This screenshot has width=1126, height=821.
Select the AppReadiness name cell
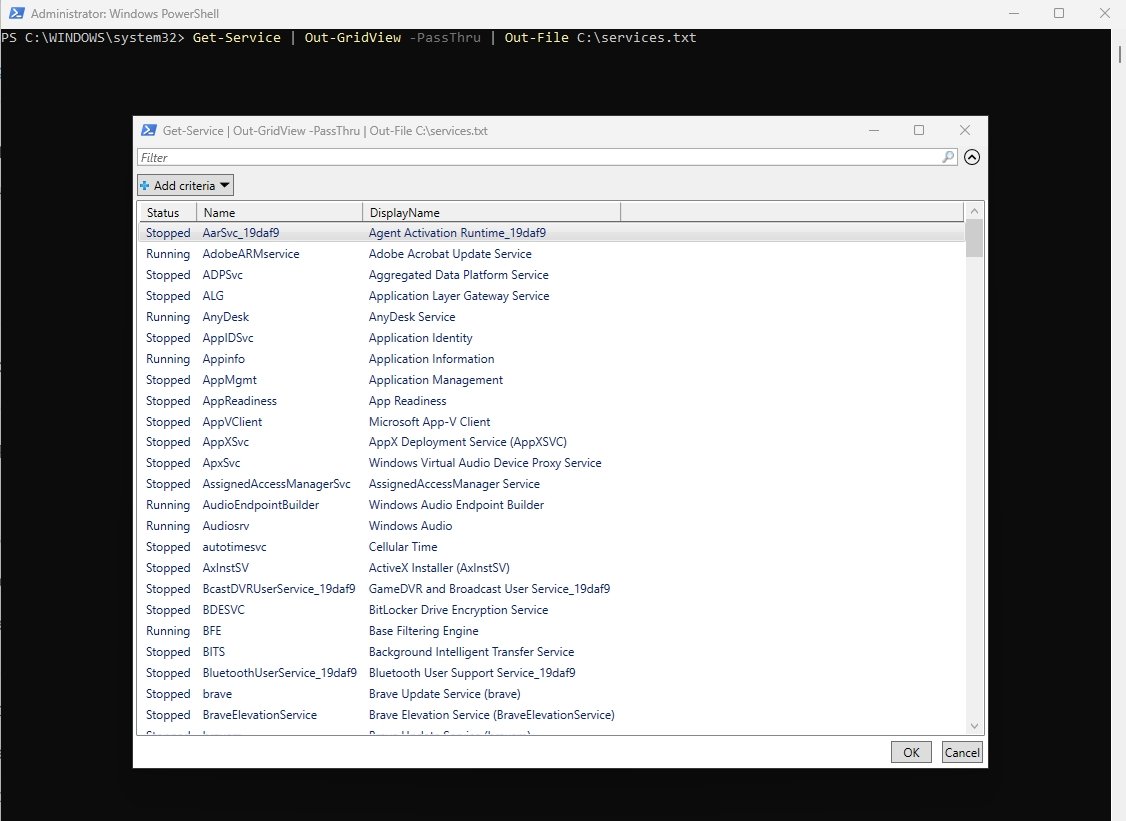[239, 401]
